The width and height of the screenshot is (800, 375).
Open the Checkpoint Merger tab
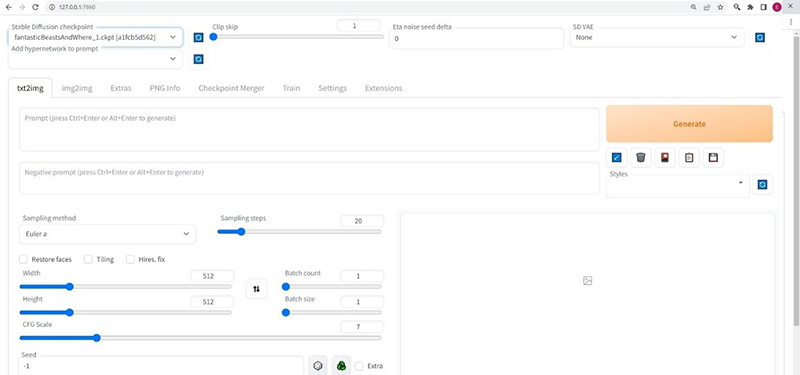pos(231,88)
